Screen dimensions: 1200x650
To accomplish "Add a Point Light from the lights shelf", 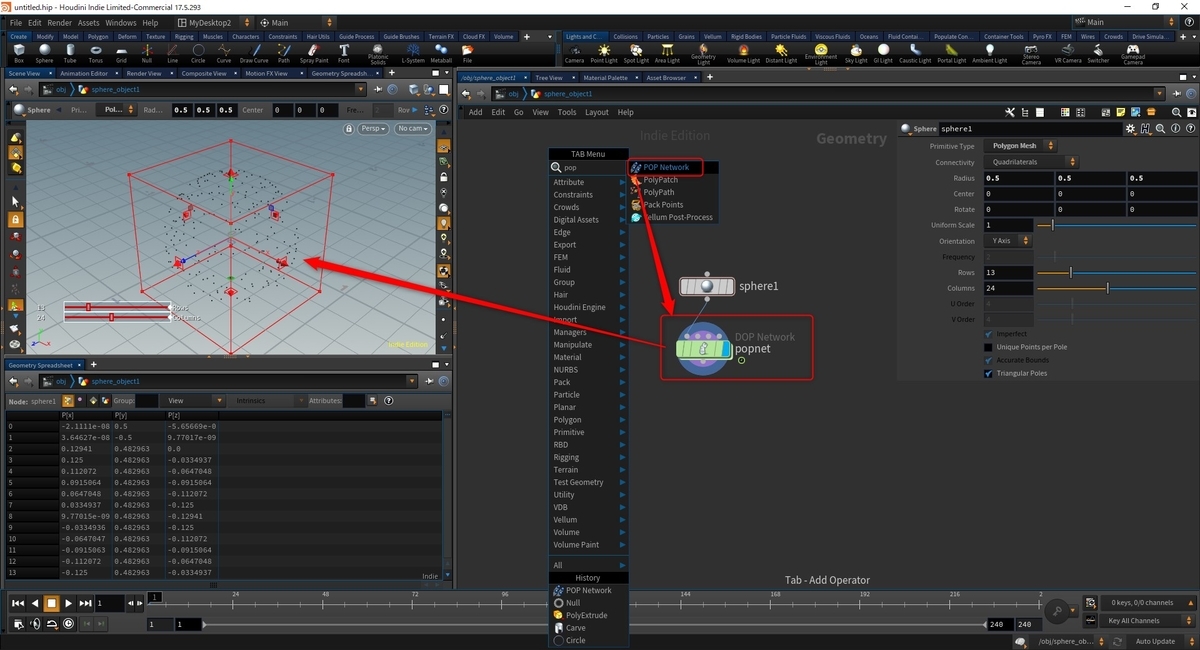I will coord(604,52).
